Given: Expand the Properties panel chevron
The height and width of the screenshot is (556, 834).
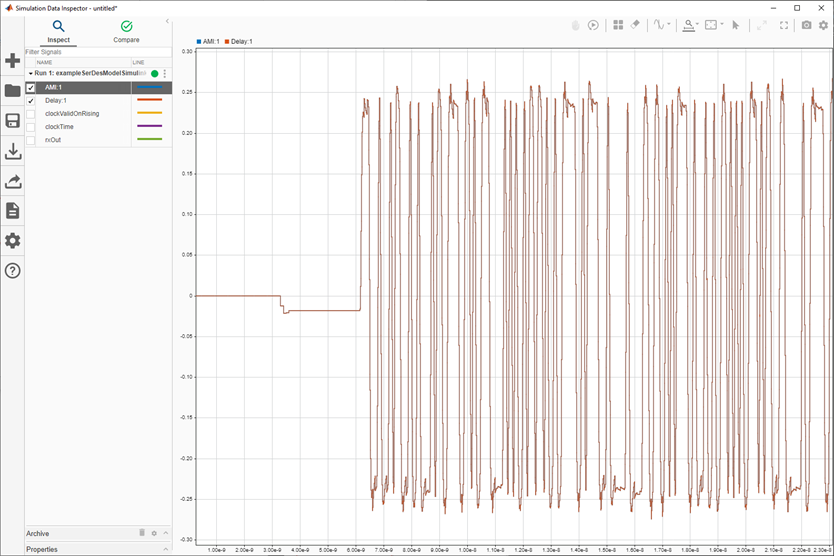Looking at the screenshot, I should tap(166, 549).
